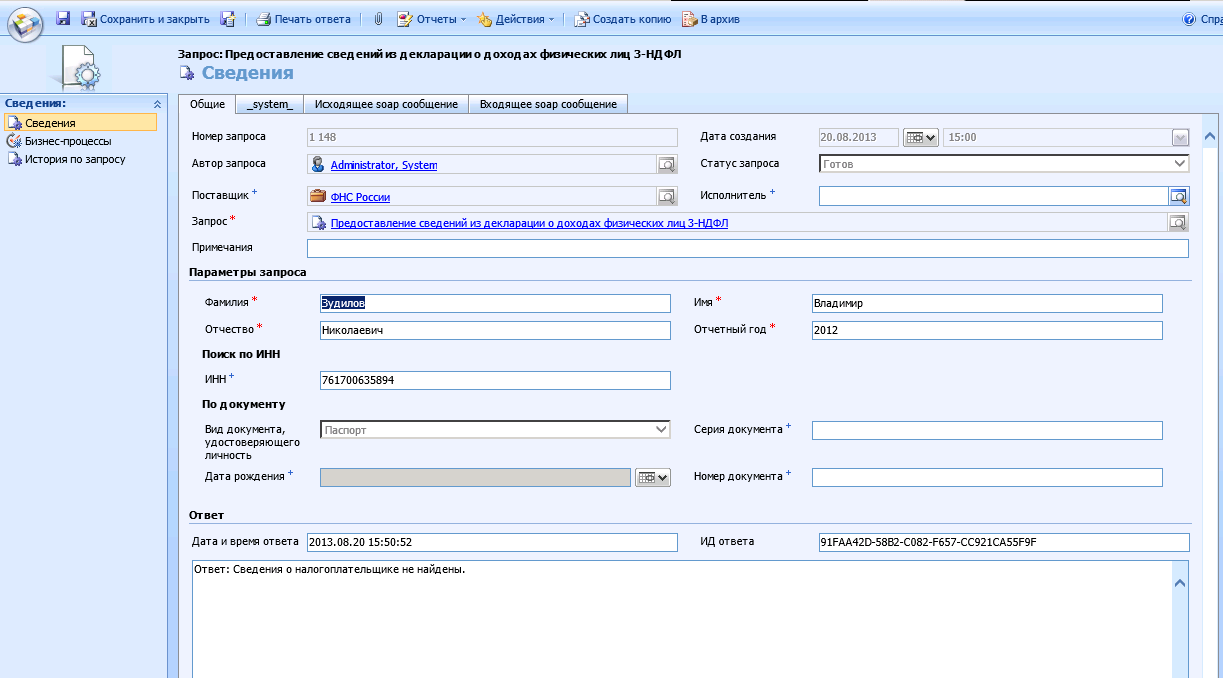
Task: Switch to Исходящее soap сообщение tab
Action: (386, 104)
